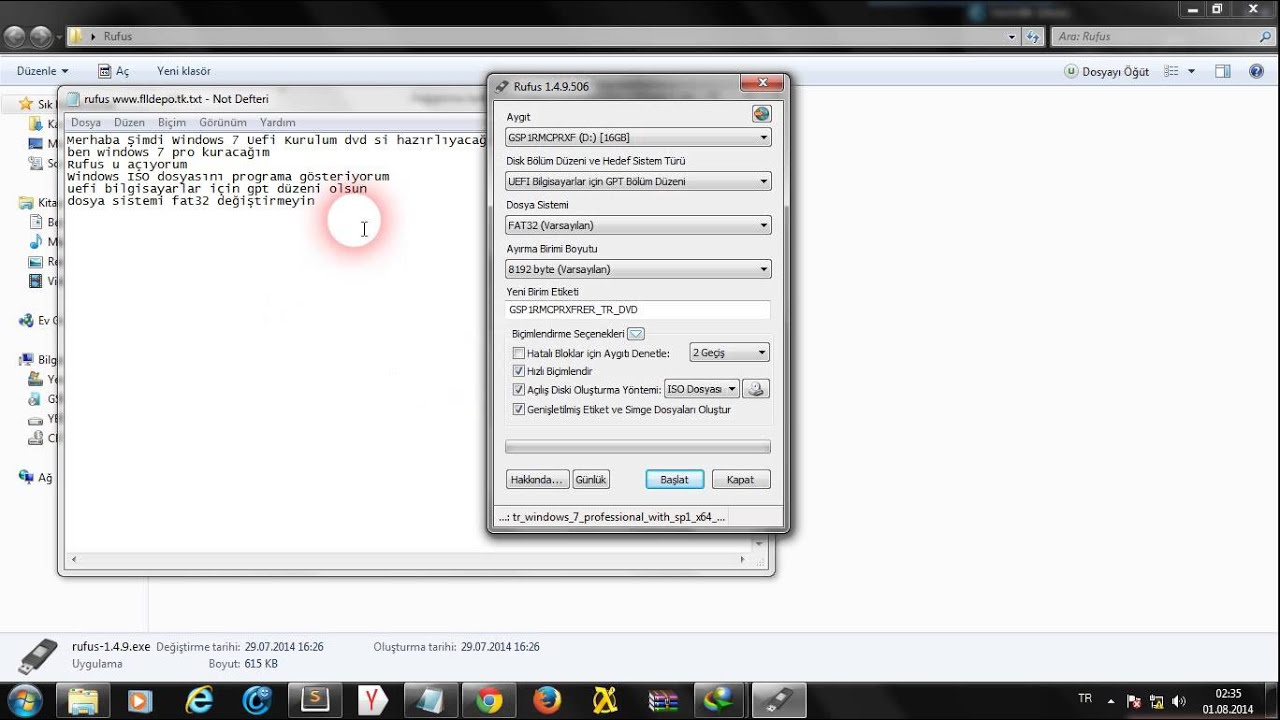1280x720 pixels.
Task: Click Günlük log button in Rufus
Action: 591,480
